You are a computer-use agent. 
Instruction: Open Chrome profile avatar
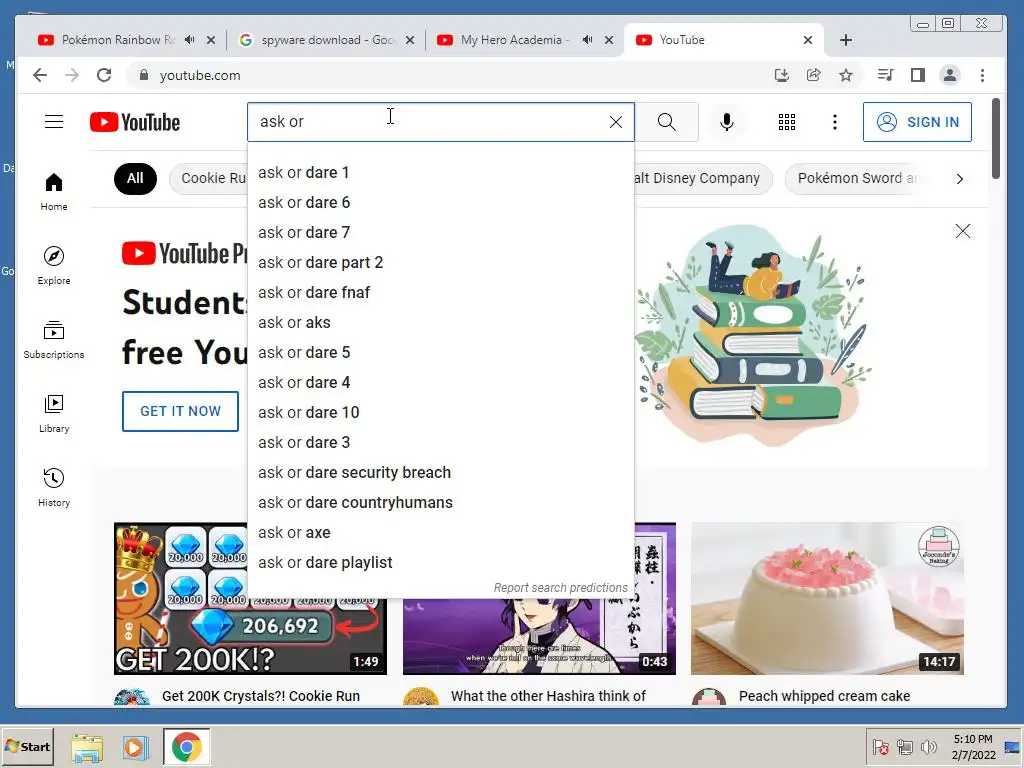pyautogui.click(x=950, y=75)
